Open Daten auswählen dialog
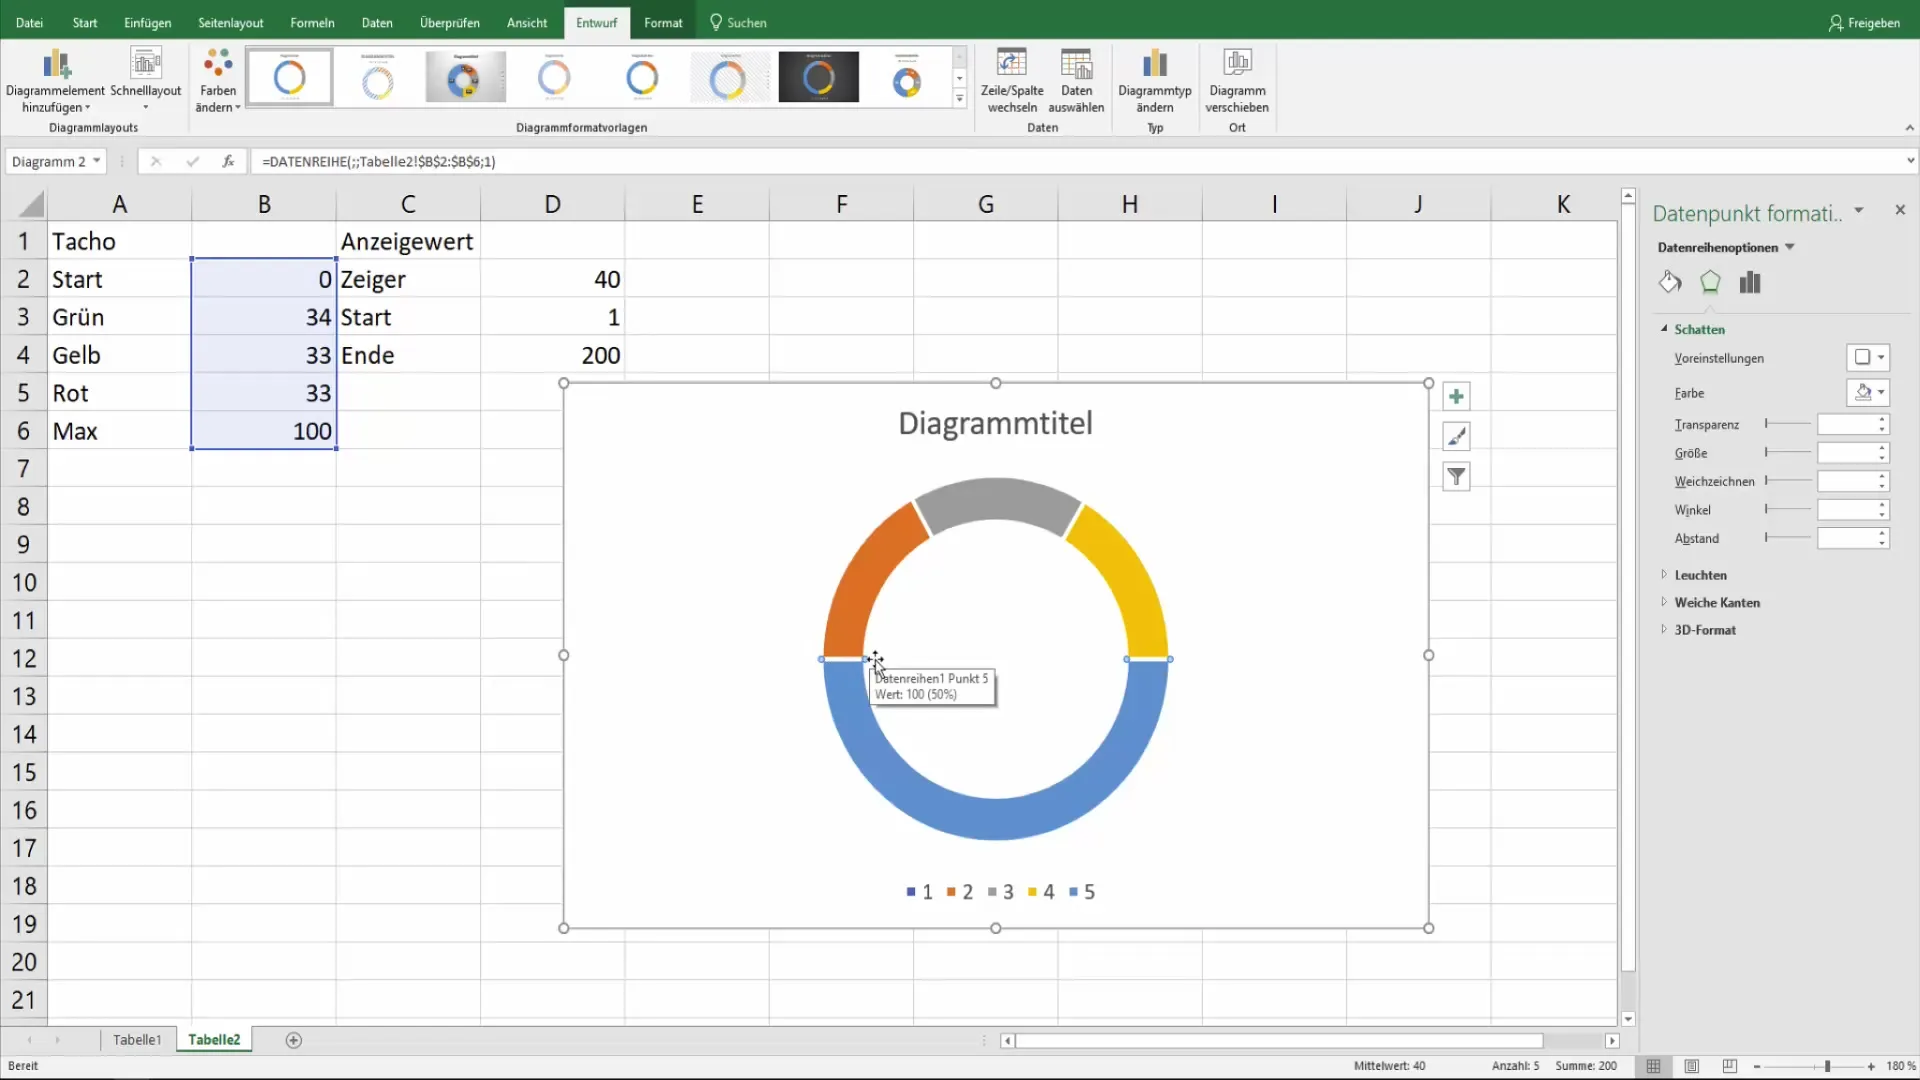Screen dimensions: 1920x1080 (1076, 80)
